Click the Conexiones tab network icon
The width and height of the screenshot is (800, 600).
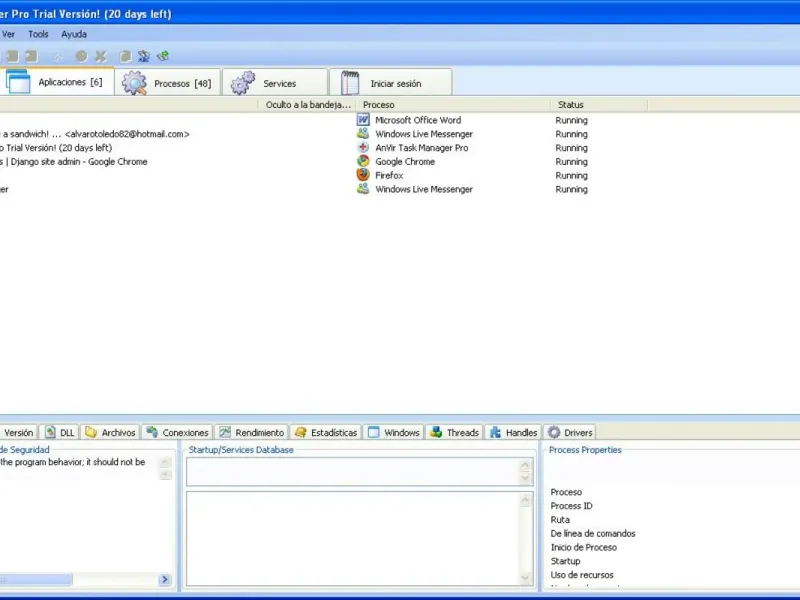click(x=152, y=432)
